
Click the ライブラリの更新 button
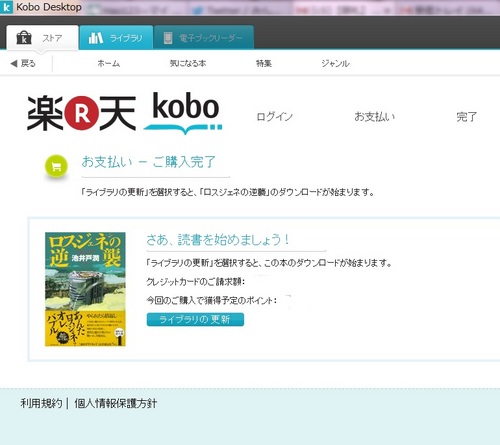point(195,319)
